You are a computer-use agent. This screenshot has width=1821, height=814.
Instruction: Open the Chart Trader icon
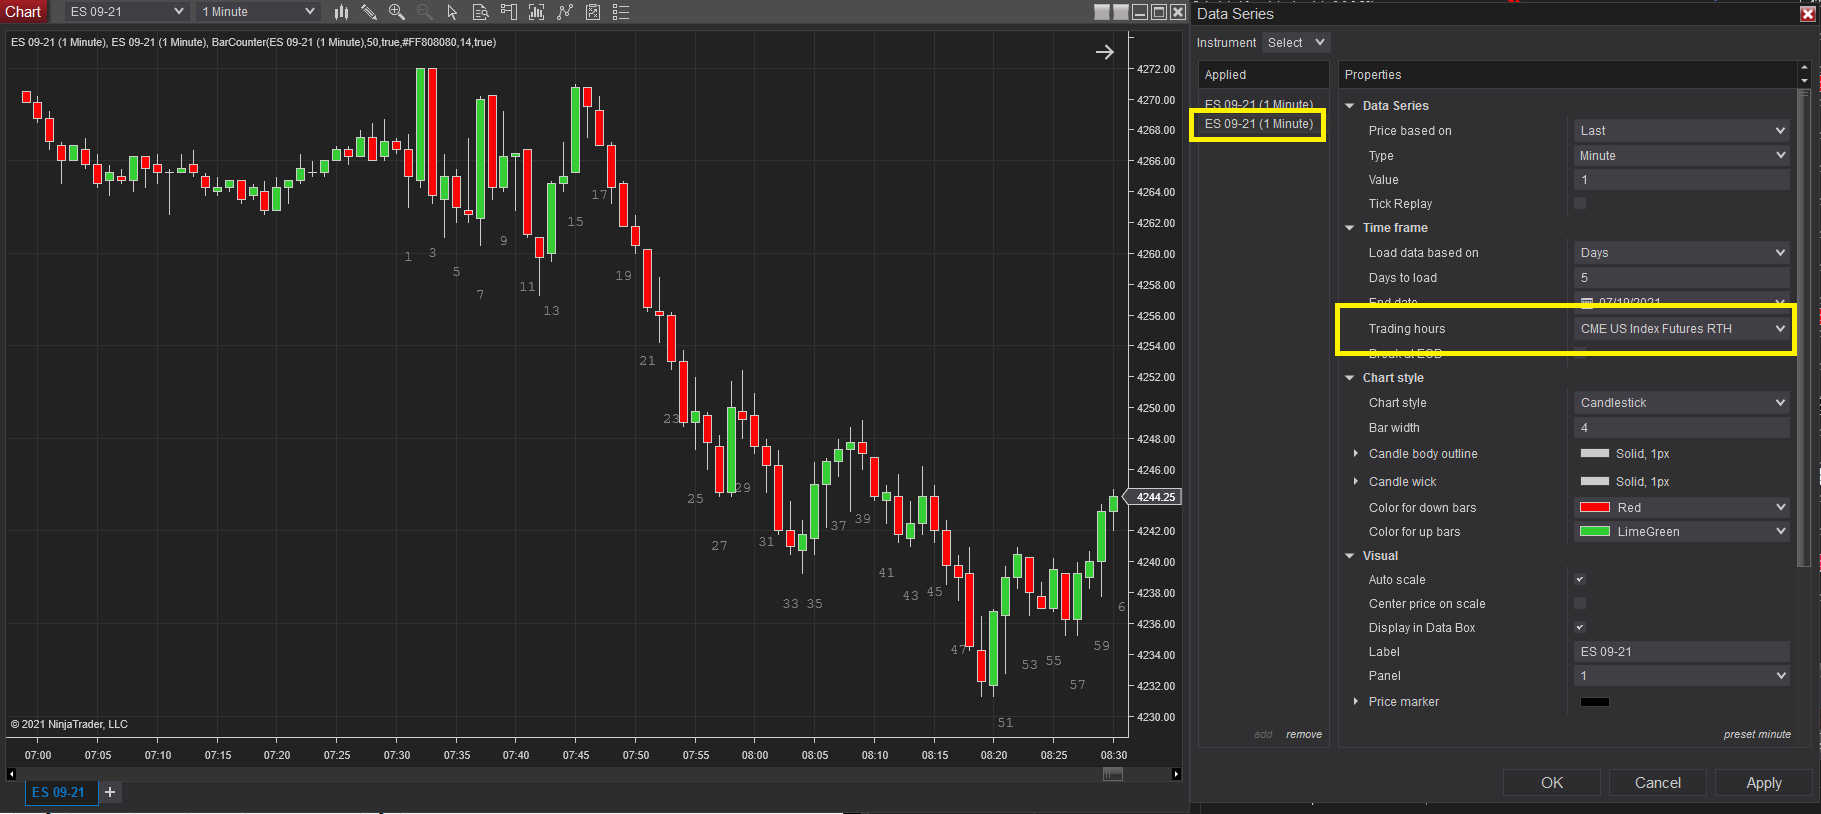coord(509,12)
